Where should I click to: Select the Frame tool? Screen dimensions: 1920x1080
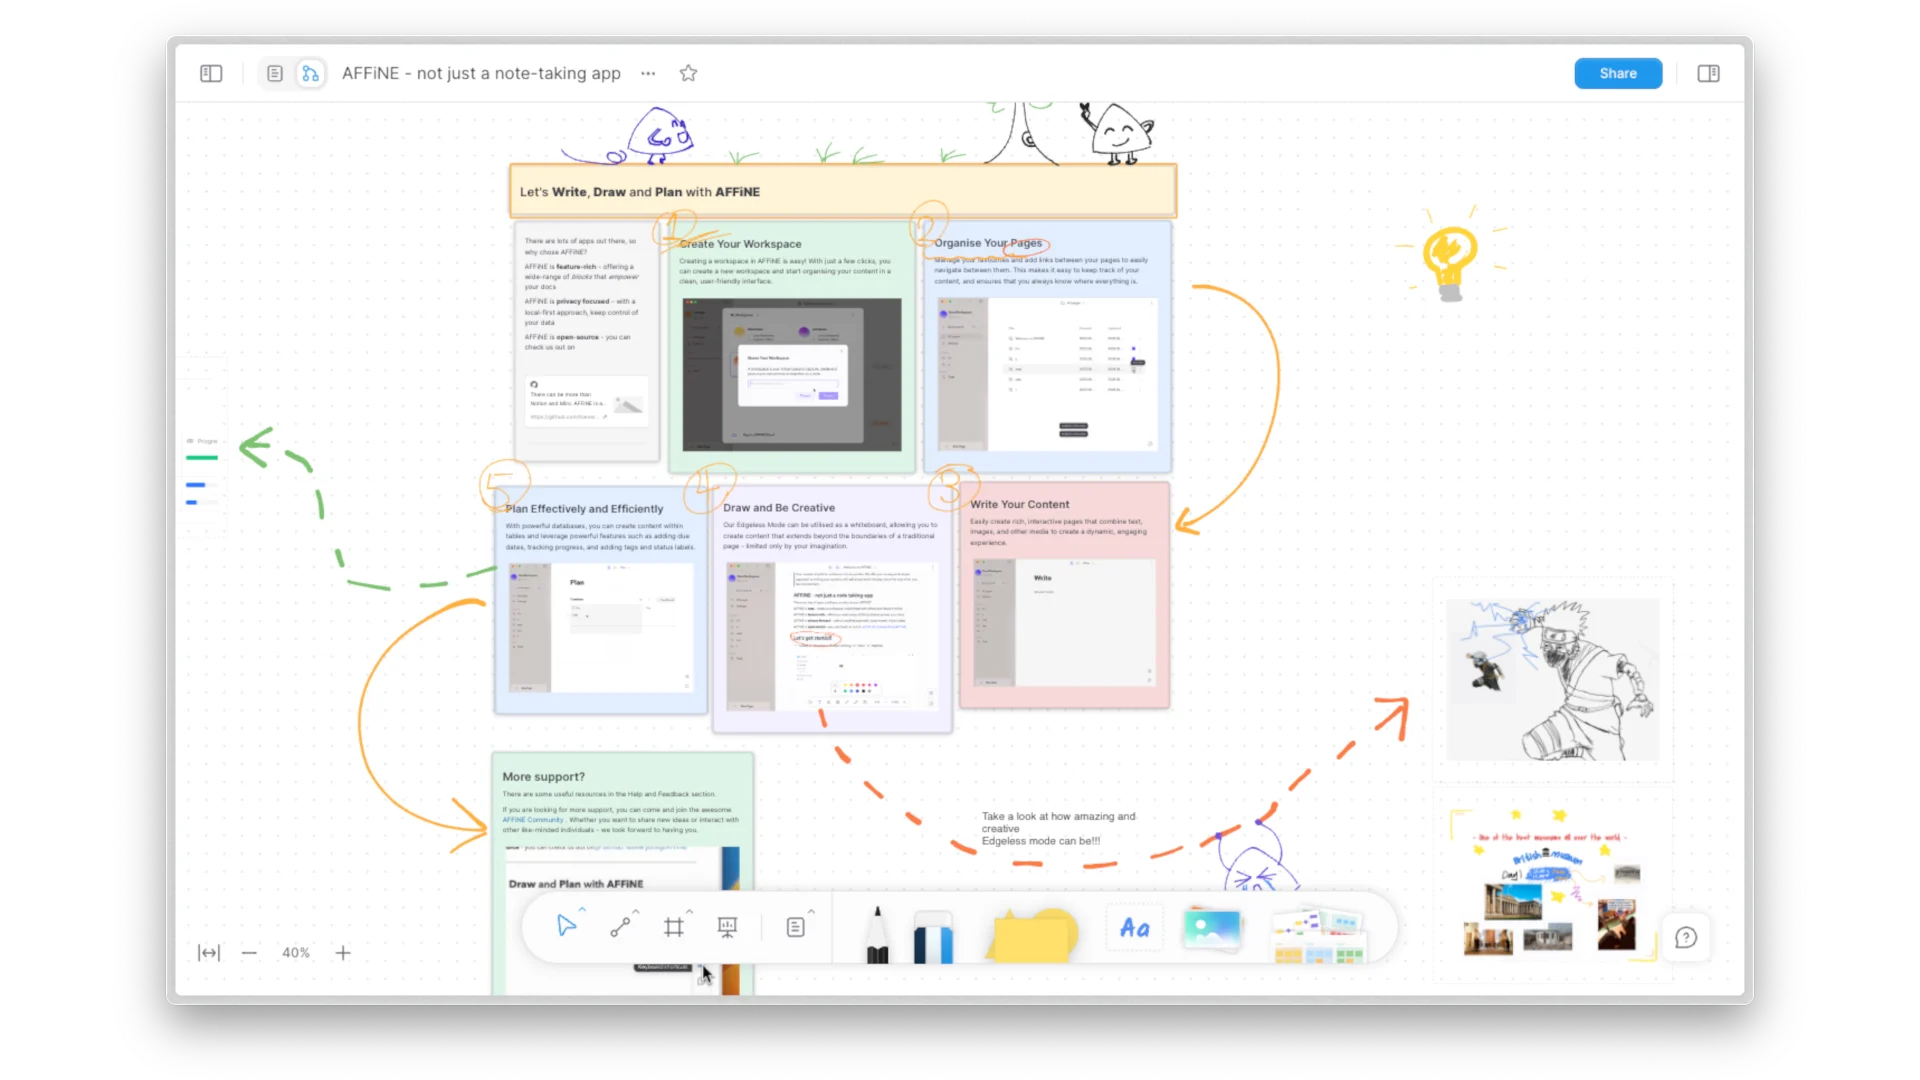tap(675, 926)
